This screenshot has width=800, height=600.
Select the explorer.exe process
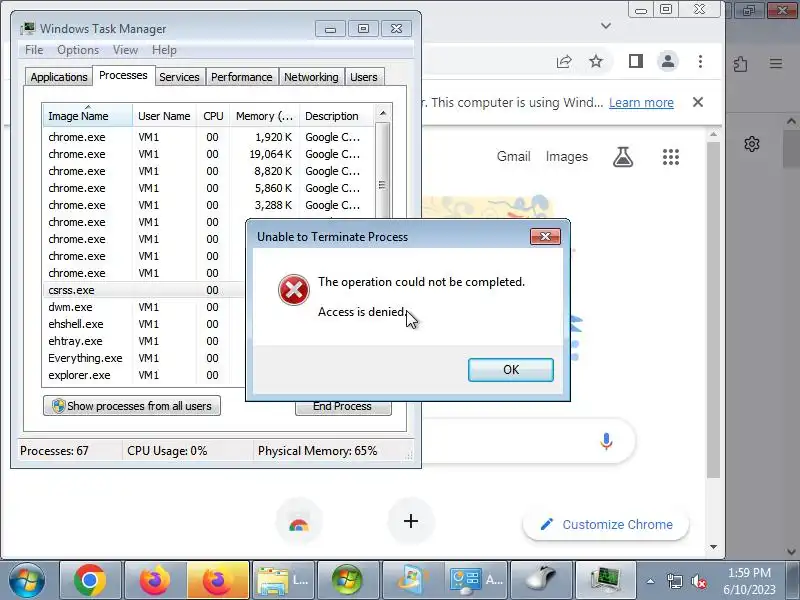144,375
